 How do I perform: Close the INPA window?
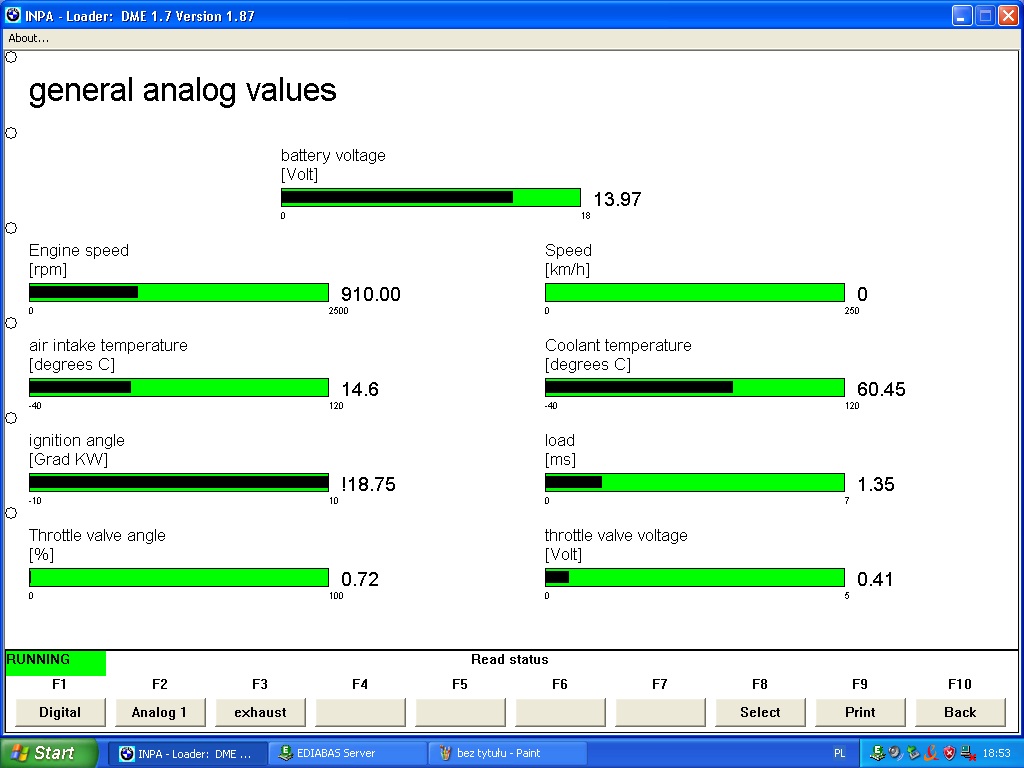click(1008, 16)
